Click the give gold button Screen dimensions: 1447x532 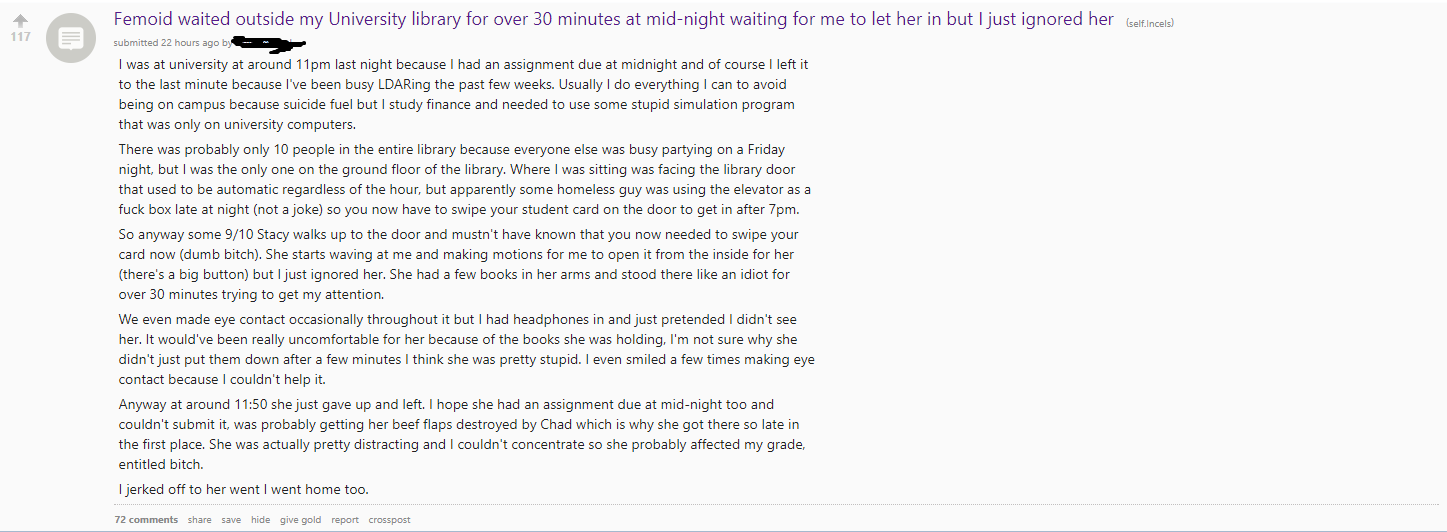point(300,520)
